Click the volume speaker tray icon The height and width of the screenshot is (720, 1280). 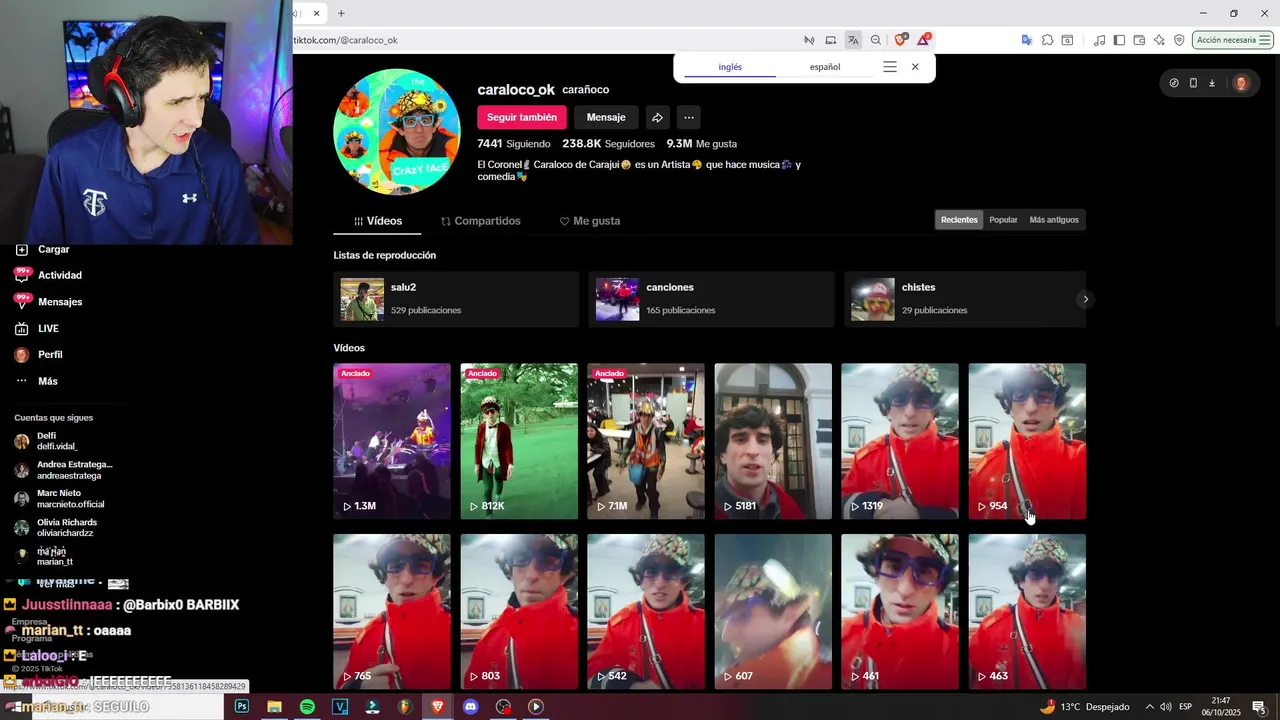[1166, 707]
